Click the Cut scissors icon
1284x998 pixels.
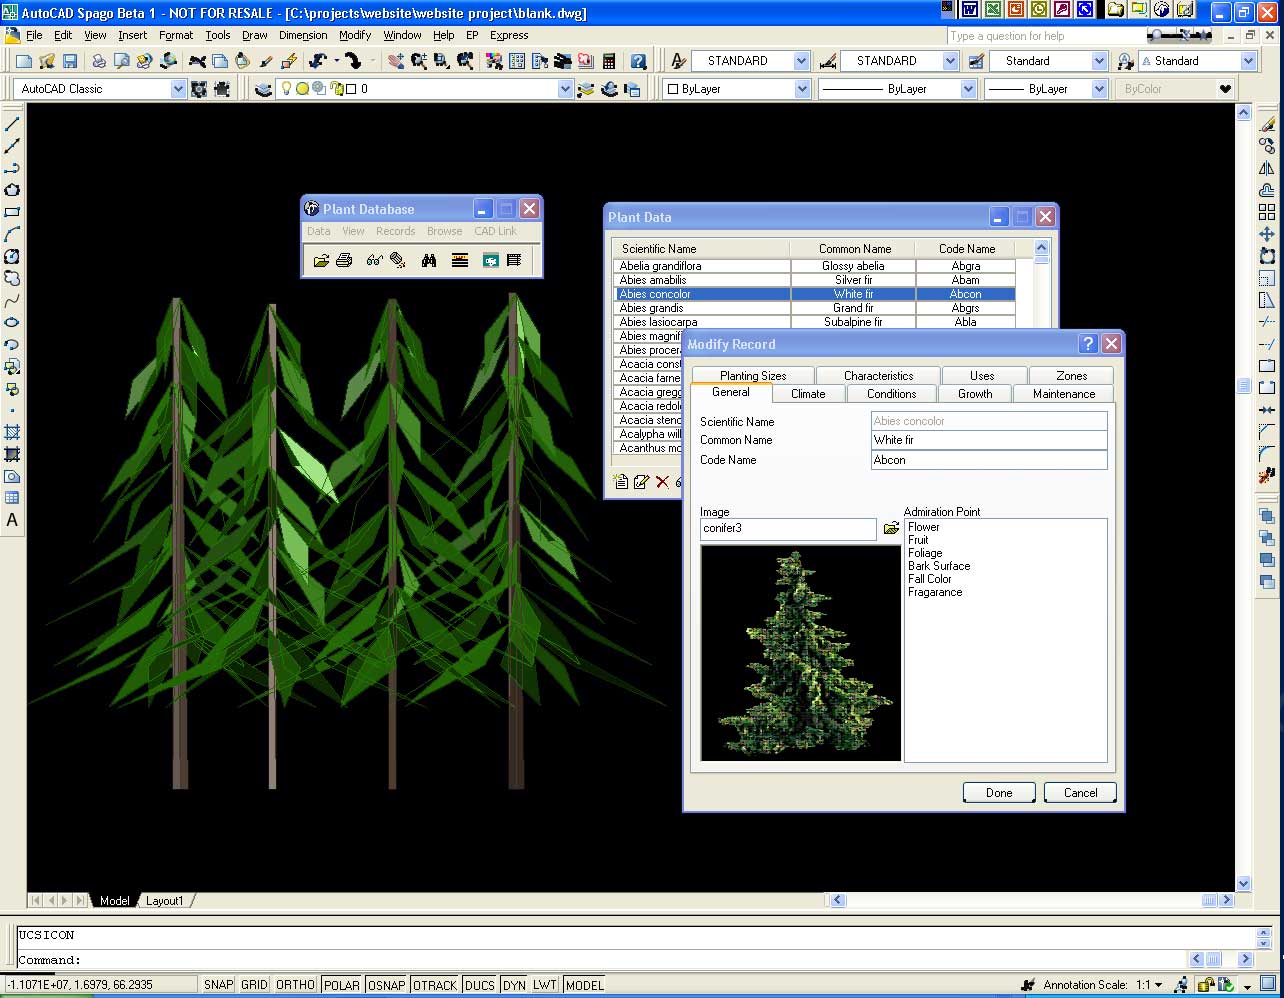pos(197,61)
